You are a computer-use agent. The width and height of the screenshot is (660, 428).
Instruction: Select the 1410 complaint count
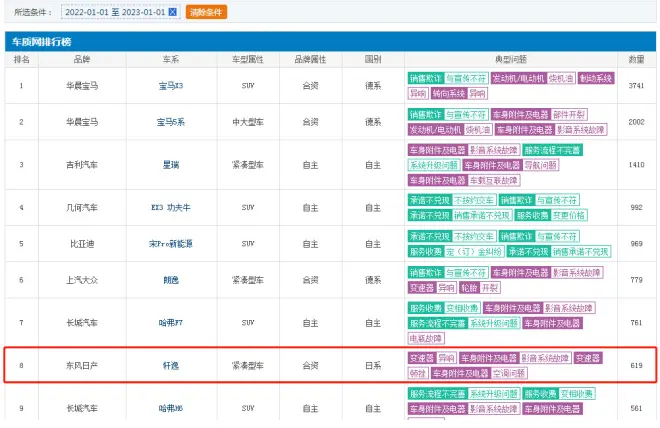click(636, 165)
